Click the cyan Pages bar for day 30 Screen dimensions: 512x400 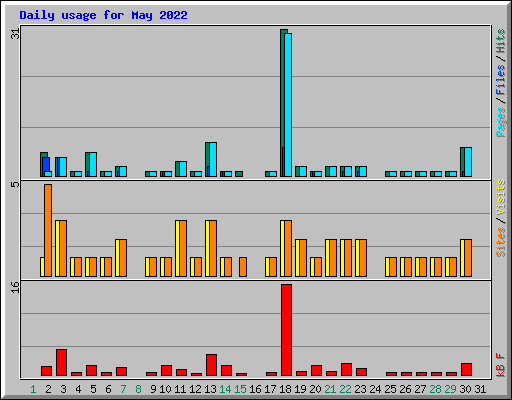(468, 162)
